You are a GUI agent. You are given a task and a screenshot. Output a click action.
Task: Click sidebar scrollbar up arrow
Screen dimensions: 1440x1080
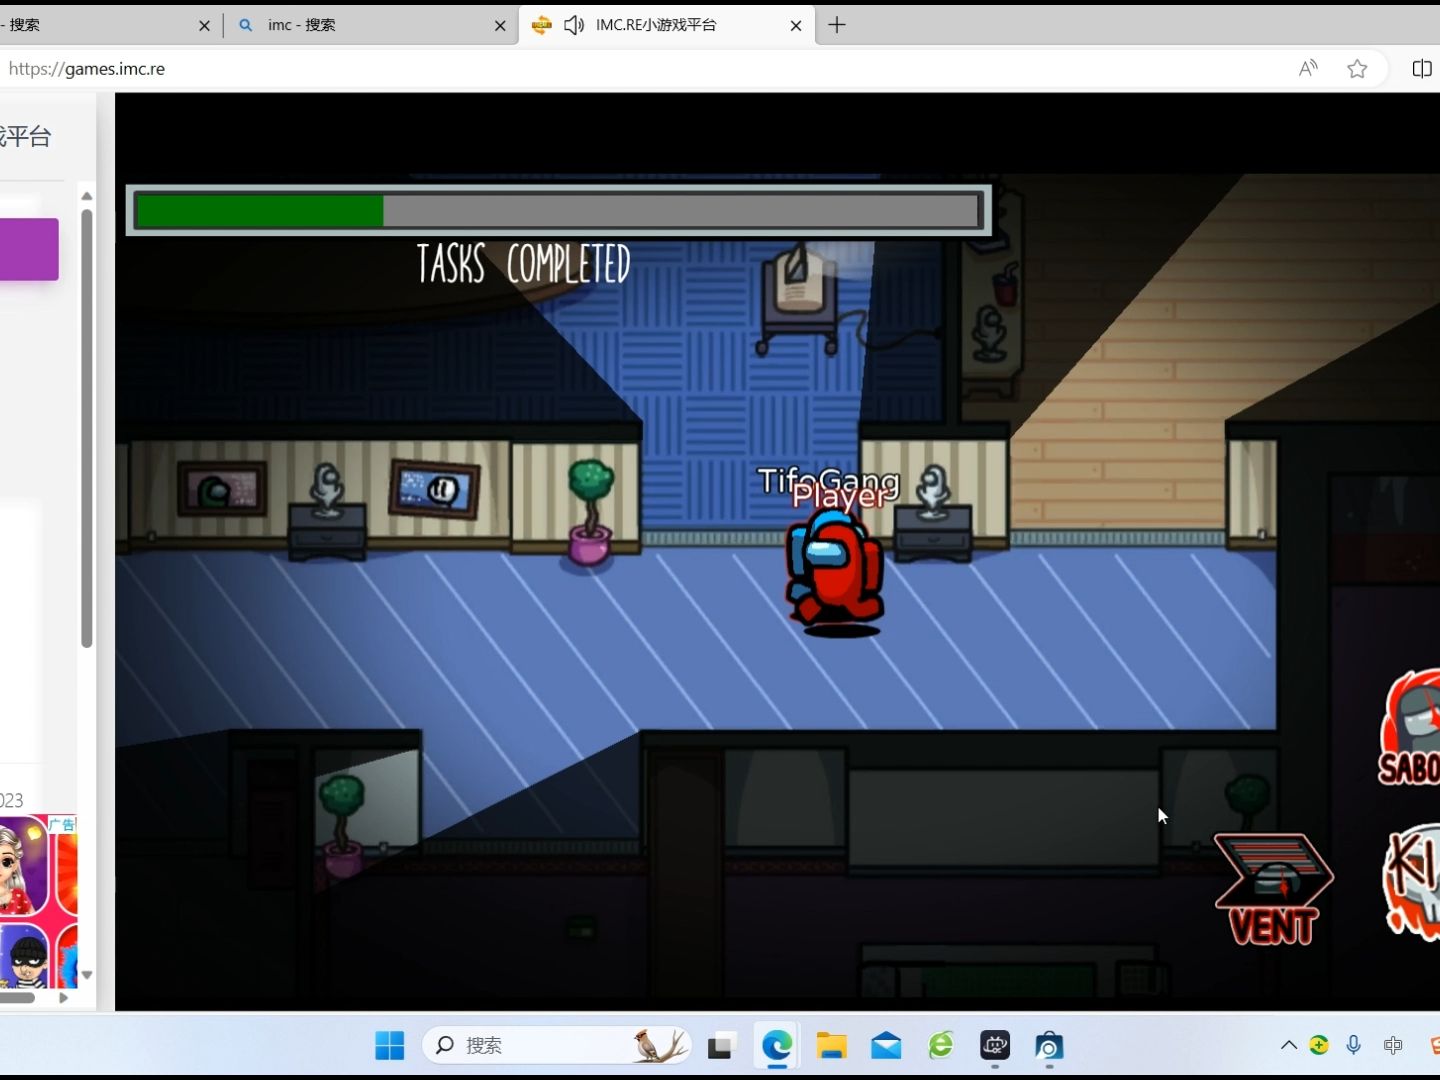point(87,196)
